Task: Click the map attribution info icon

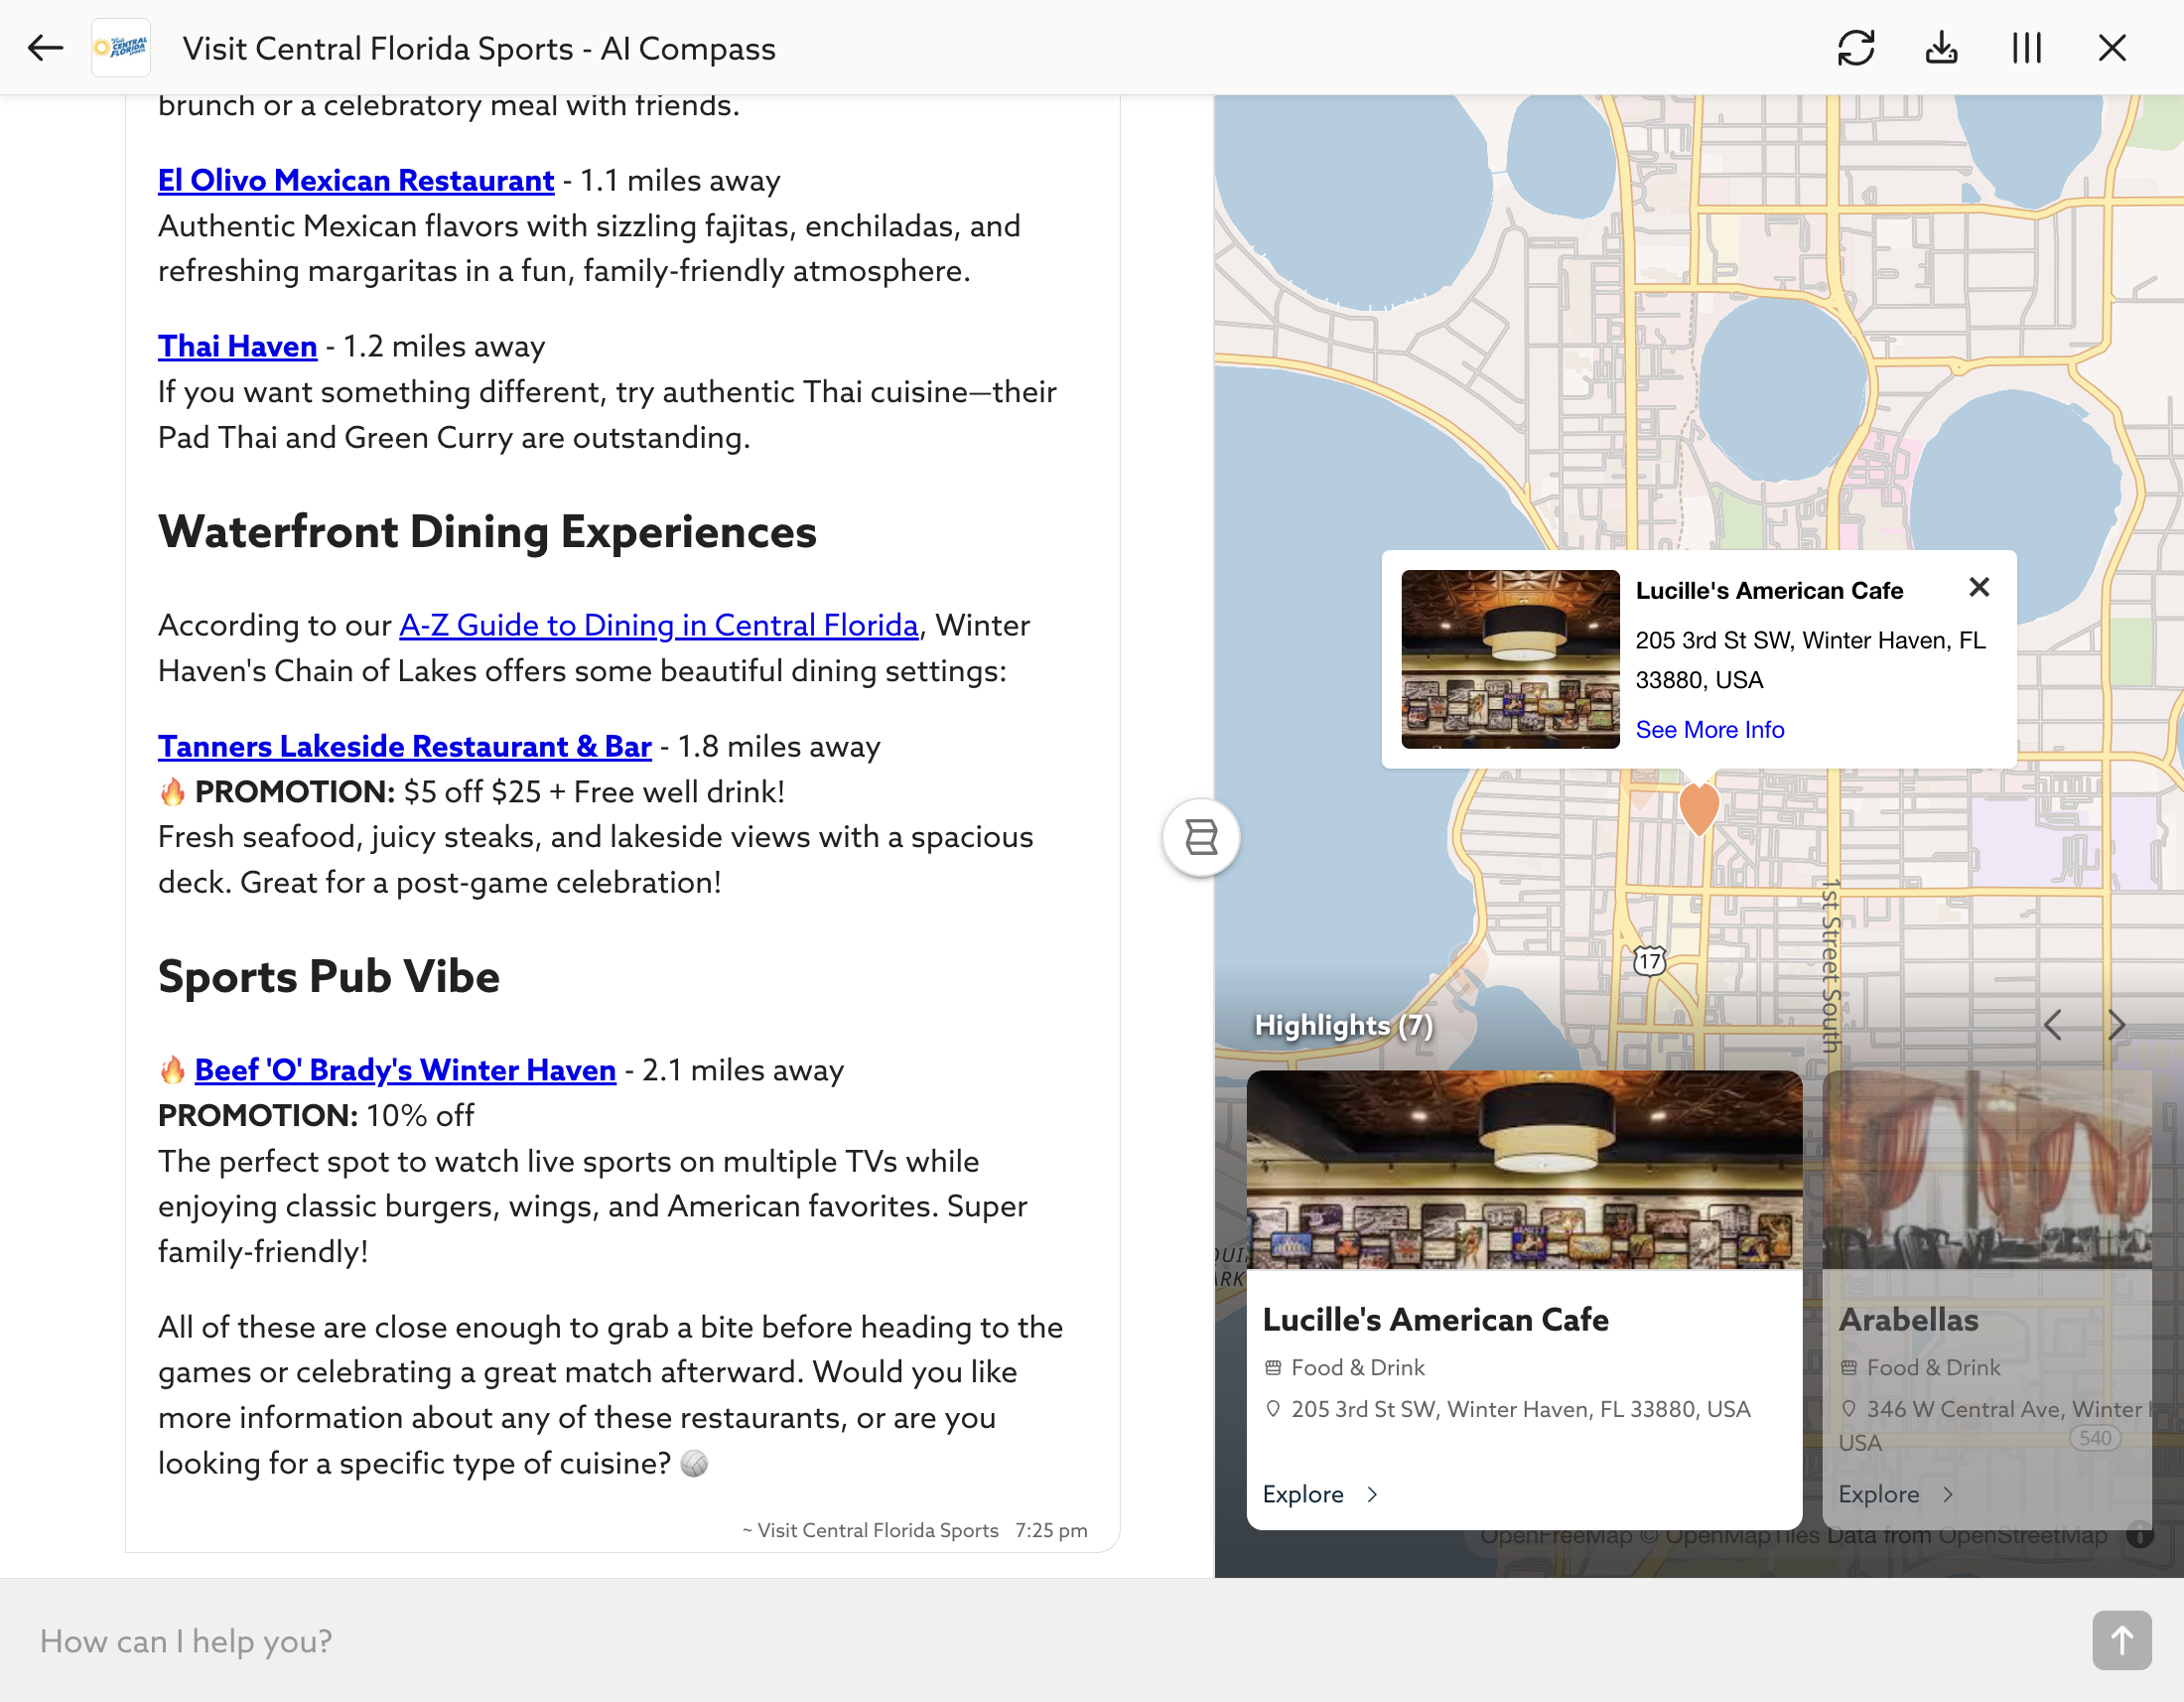Action: [2140, 1535]
